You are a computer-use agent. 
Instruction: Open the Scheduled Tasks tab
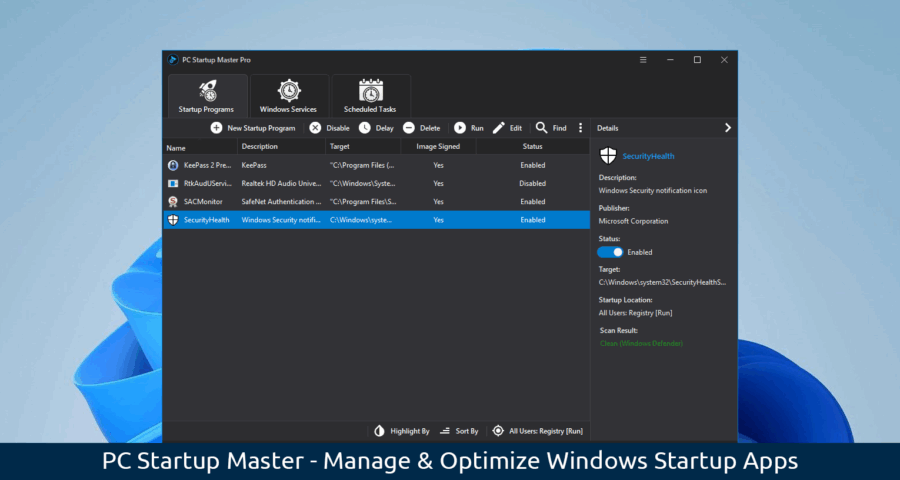[x=371, y=96]
